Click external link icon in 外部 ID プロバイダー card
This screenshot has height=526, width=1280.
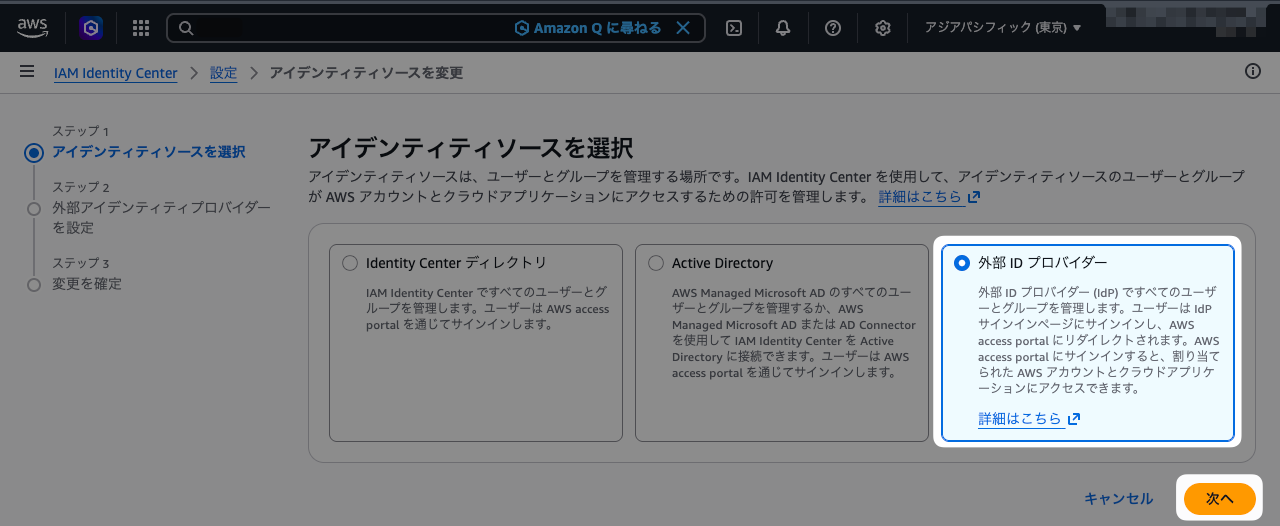1074,419
